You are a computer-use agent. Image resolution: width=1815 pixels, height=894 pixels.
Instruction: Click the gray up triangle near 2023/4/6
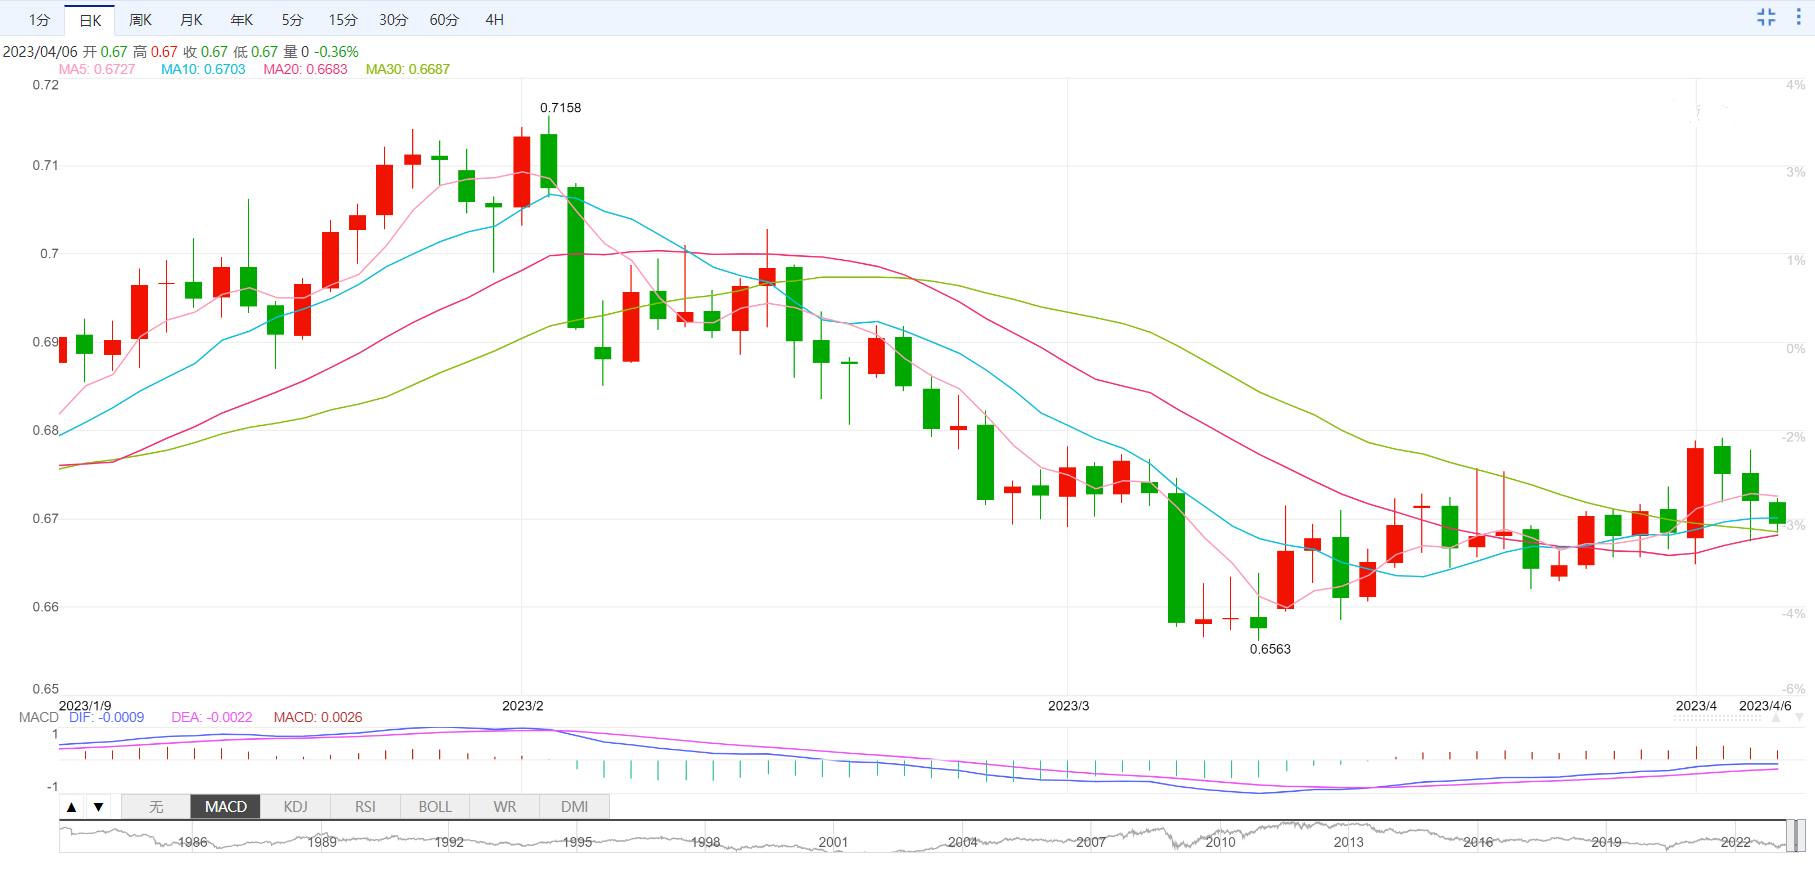1776,718
